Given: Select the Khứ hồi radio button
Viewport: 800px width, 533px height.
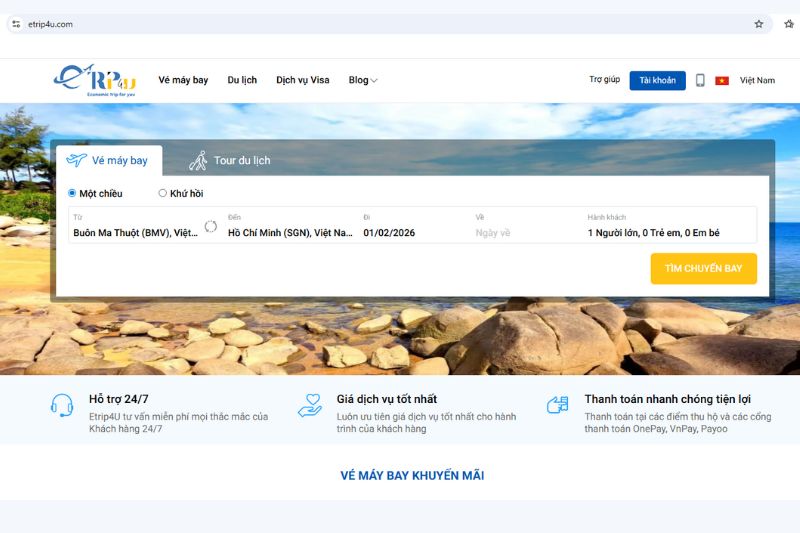Looking at the screenshot, I should coord(162,193).
